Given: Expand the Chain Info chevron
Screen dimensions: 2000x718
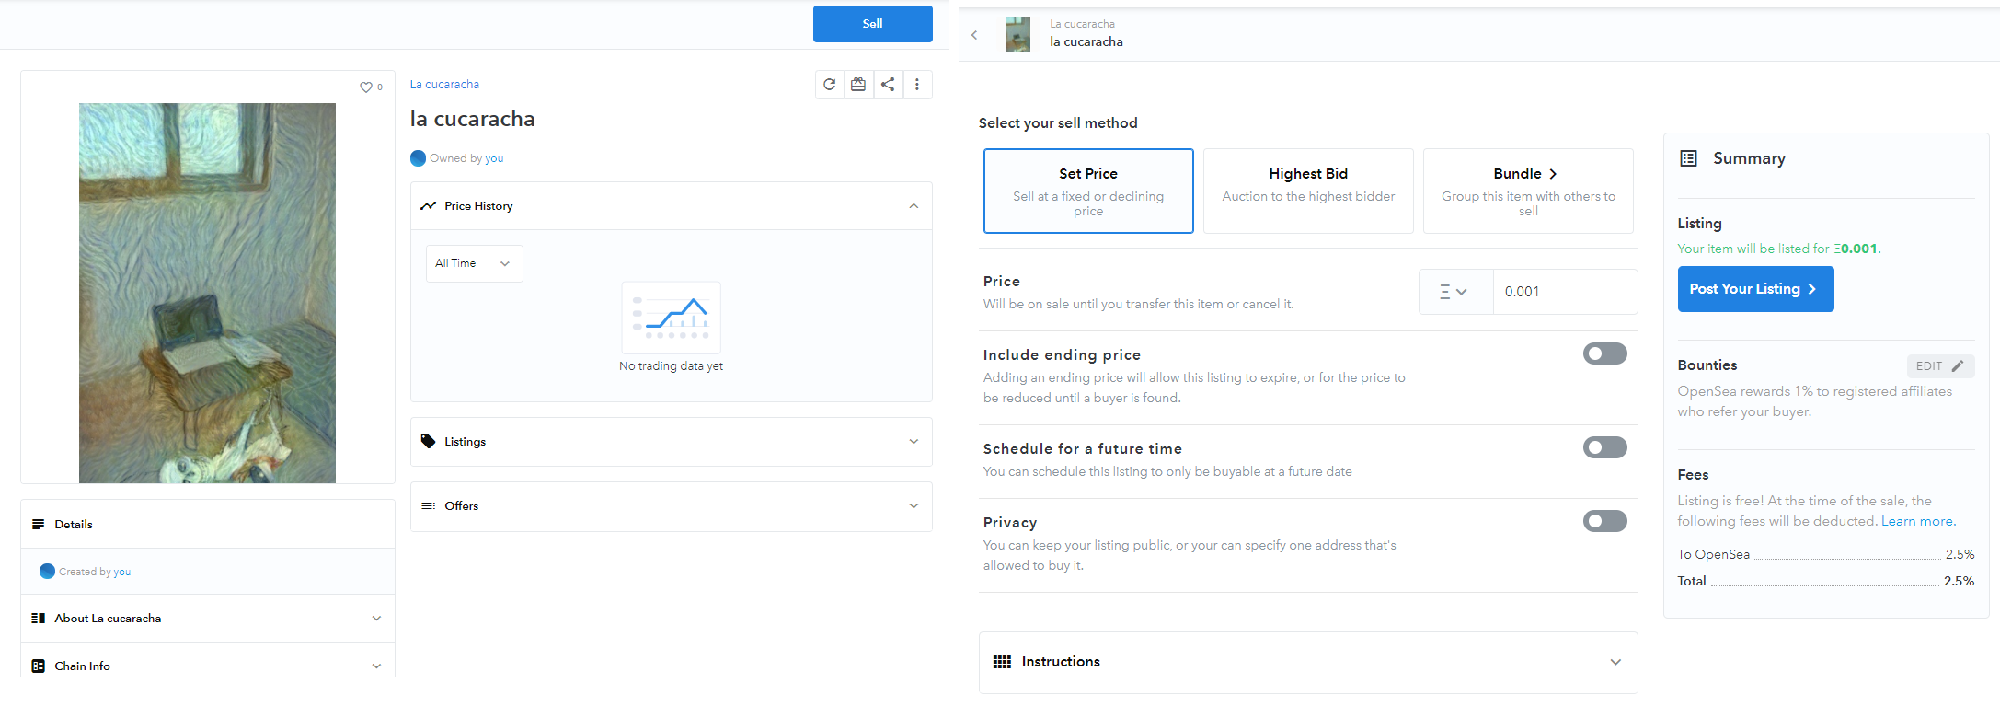Looking at the screenshot, I should click(377, 666).
